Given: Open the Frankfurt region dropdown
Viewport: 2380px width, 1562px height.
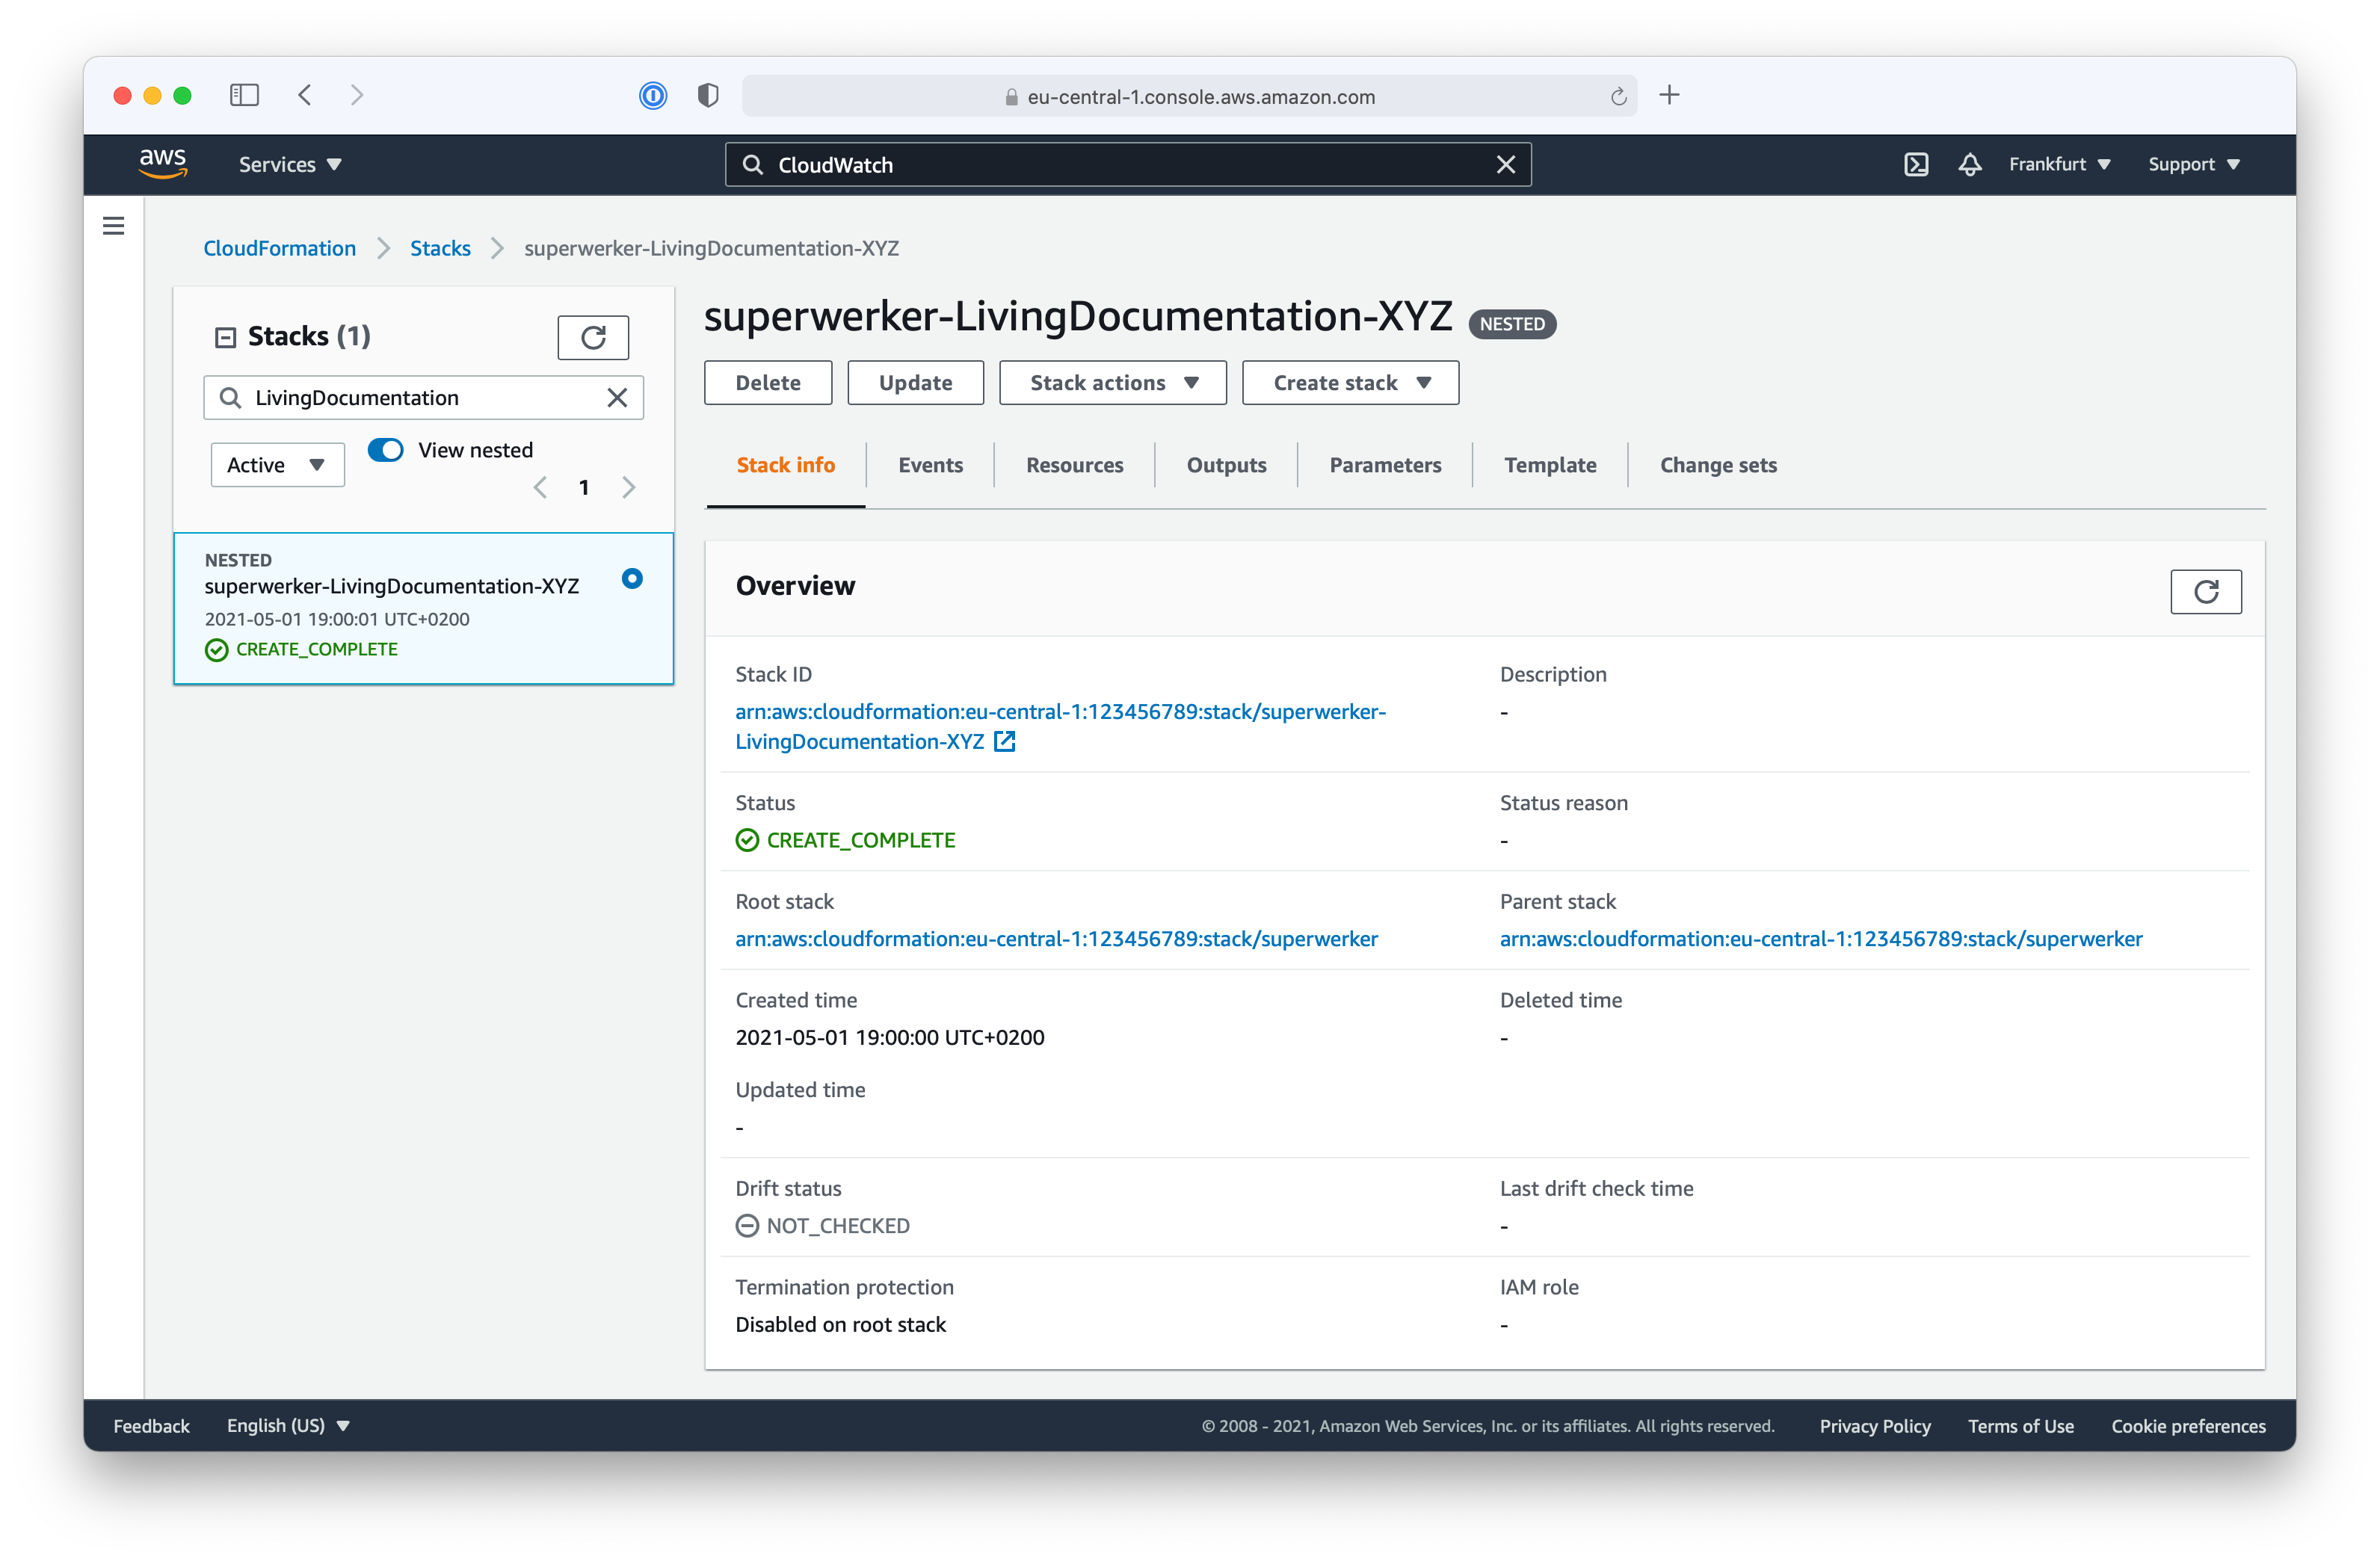Looking at the screenshot, I should [x=2059, y=164].
